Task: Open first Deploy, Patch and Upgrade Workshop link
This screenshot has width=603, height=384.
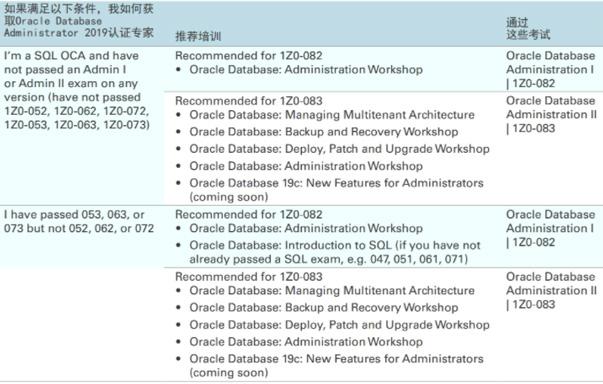Action: [x=339, y=149]
